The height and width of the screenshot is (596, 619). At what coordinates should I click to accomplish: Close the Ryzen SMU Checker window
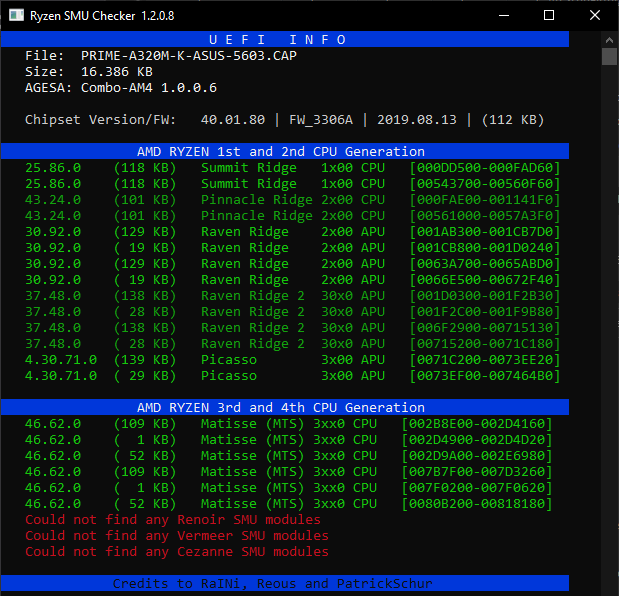595,15
